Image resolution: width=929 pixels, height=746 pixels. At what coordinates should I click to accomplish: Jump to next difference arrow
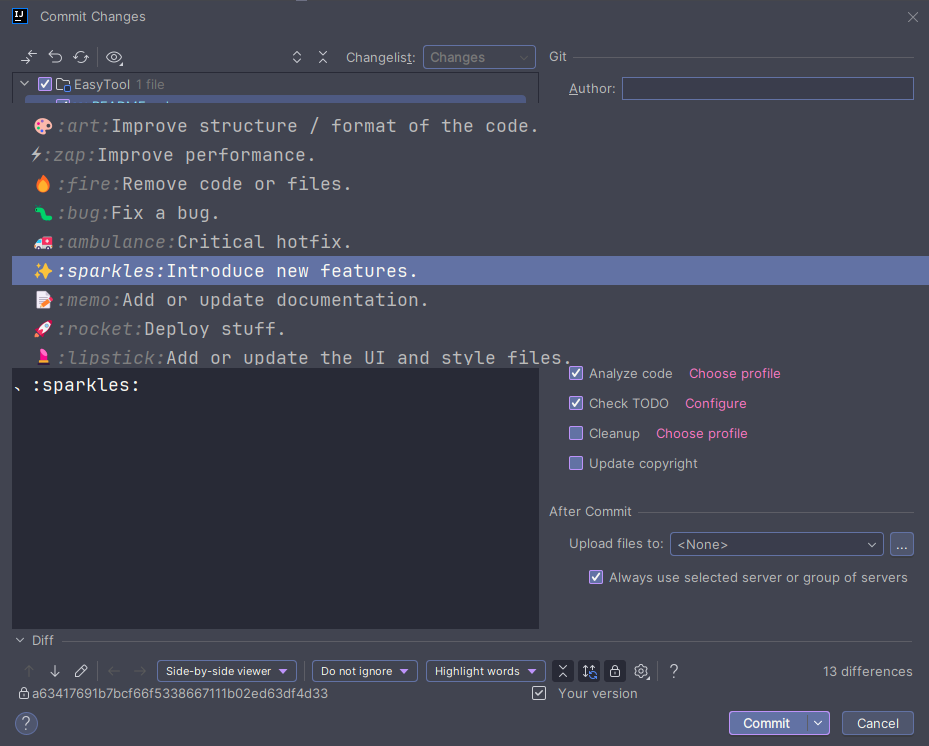click(55, 671)
